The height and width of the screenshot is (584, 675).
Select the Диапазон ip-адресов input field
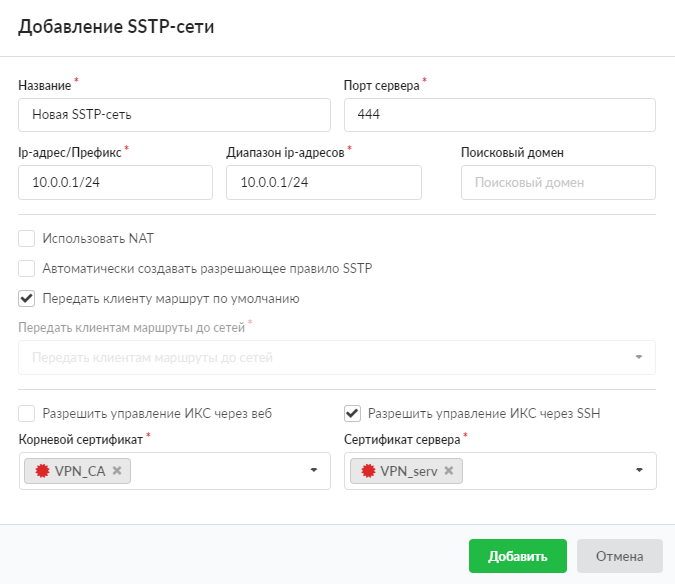[324, 182]
